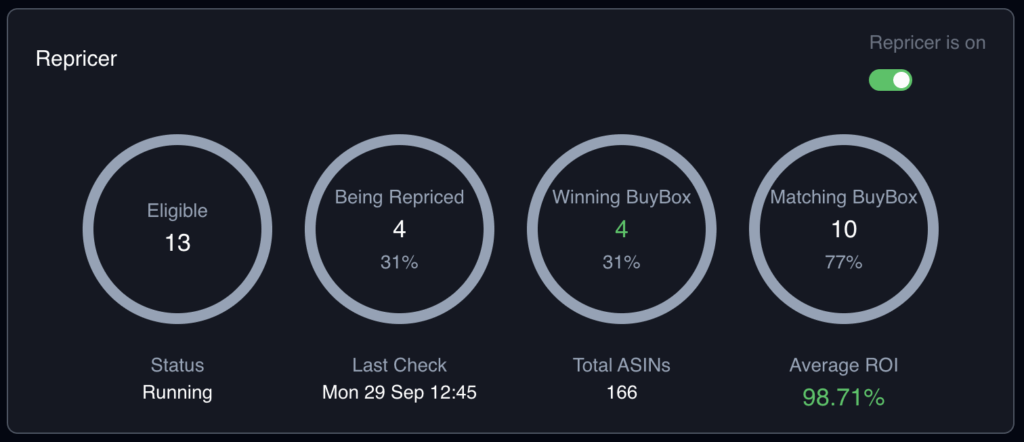Click the Status label
This screenshot has width=1024, height=442.
(x=177, y=365)
